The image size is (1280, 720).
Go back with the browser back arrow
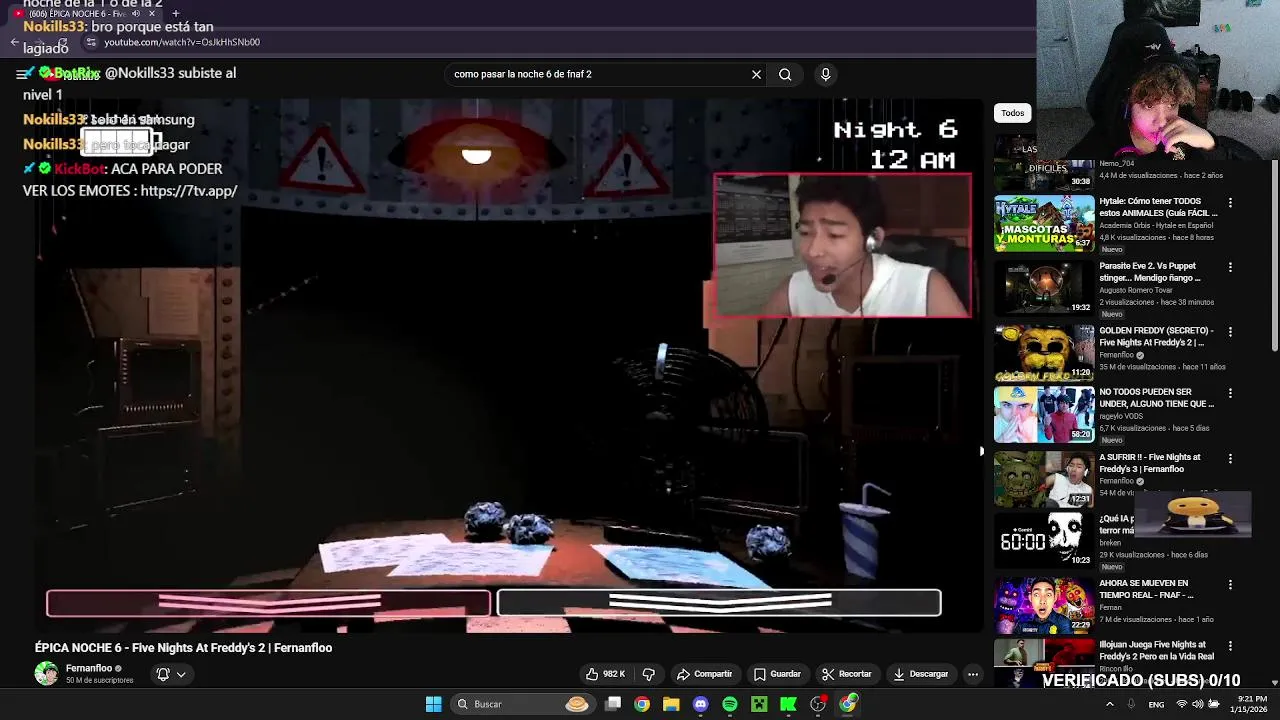pos(14,42)
